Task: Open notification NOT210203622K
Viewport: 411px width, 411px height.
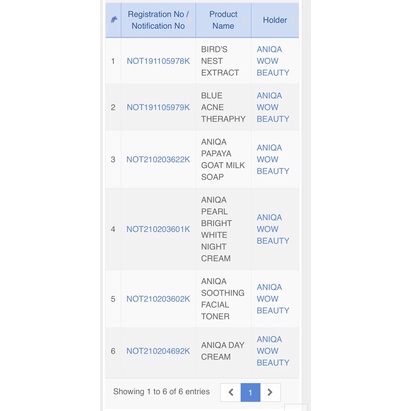Action: (x=158, y=159)
